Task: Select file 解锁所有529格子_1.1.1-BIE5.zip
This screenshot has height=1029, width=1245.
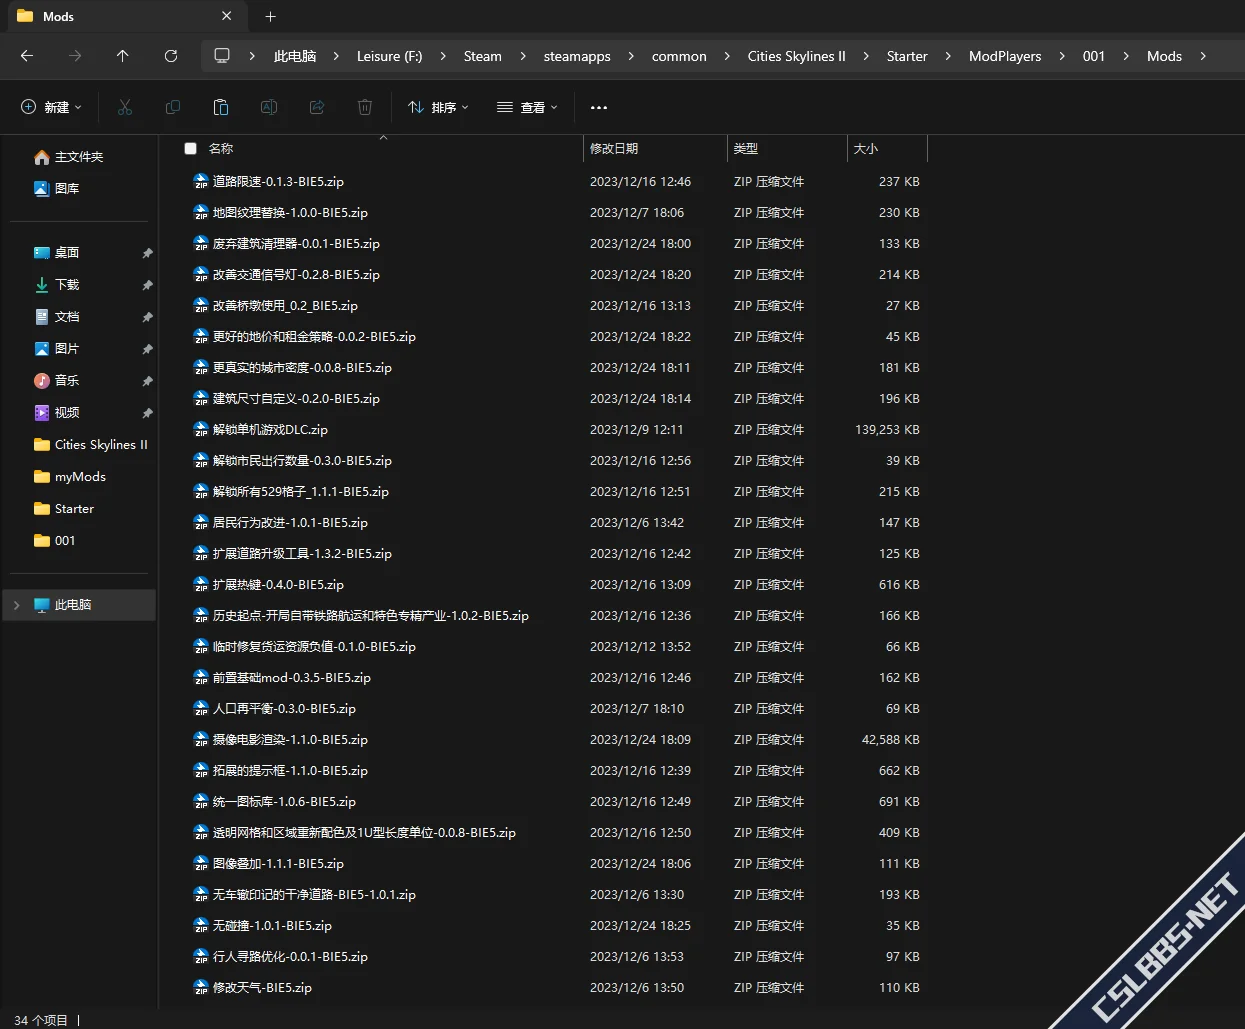Action: [300, 492]
